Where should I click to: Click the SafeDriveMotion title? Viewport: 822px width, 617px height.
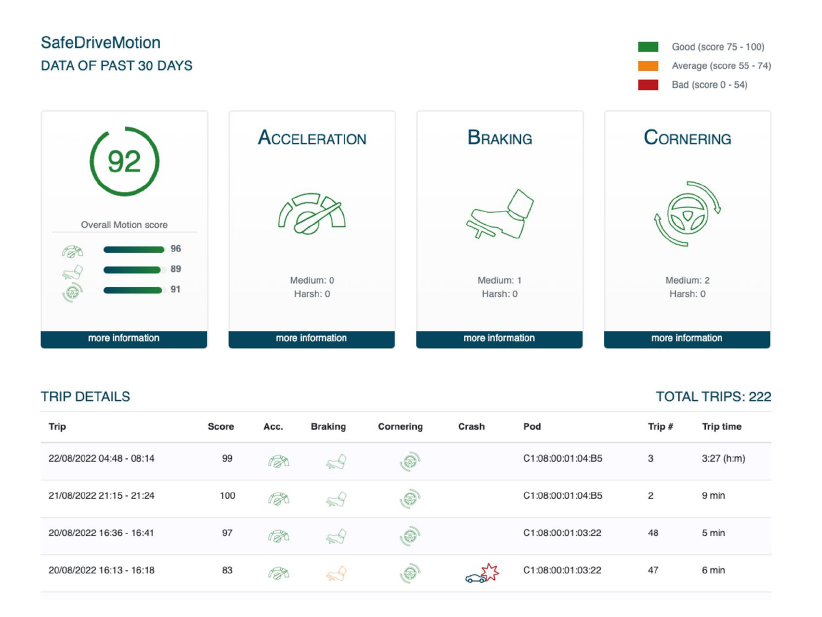(x=100, y=43)
